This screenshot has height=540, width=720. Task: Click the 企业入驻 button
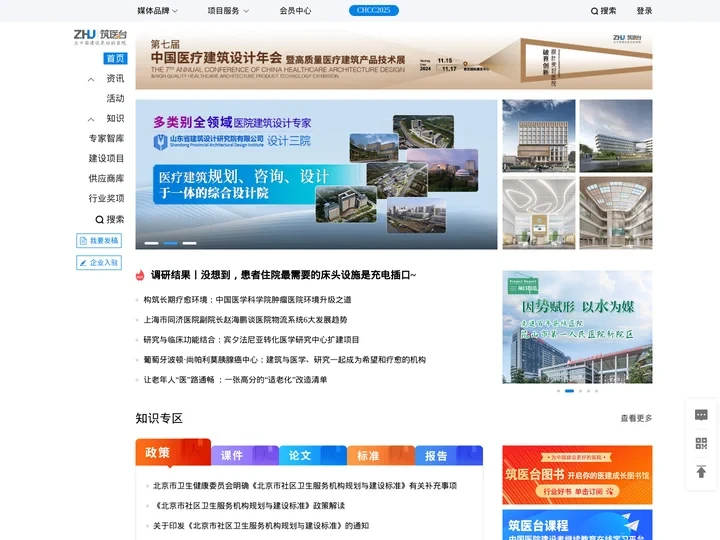pos(99,263)
